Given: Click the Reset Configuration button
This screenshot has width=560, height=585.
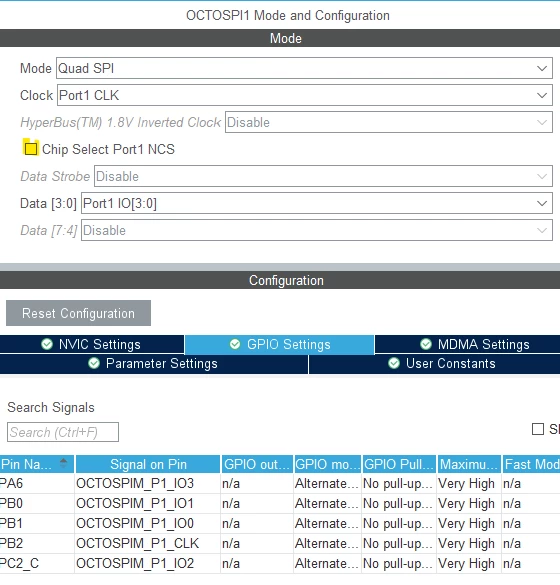Looking at the screenshot, I should tap(78, 313).
